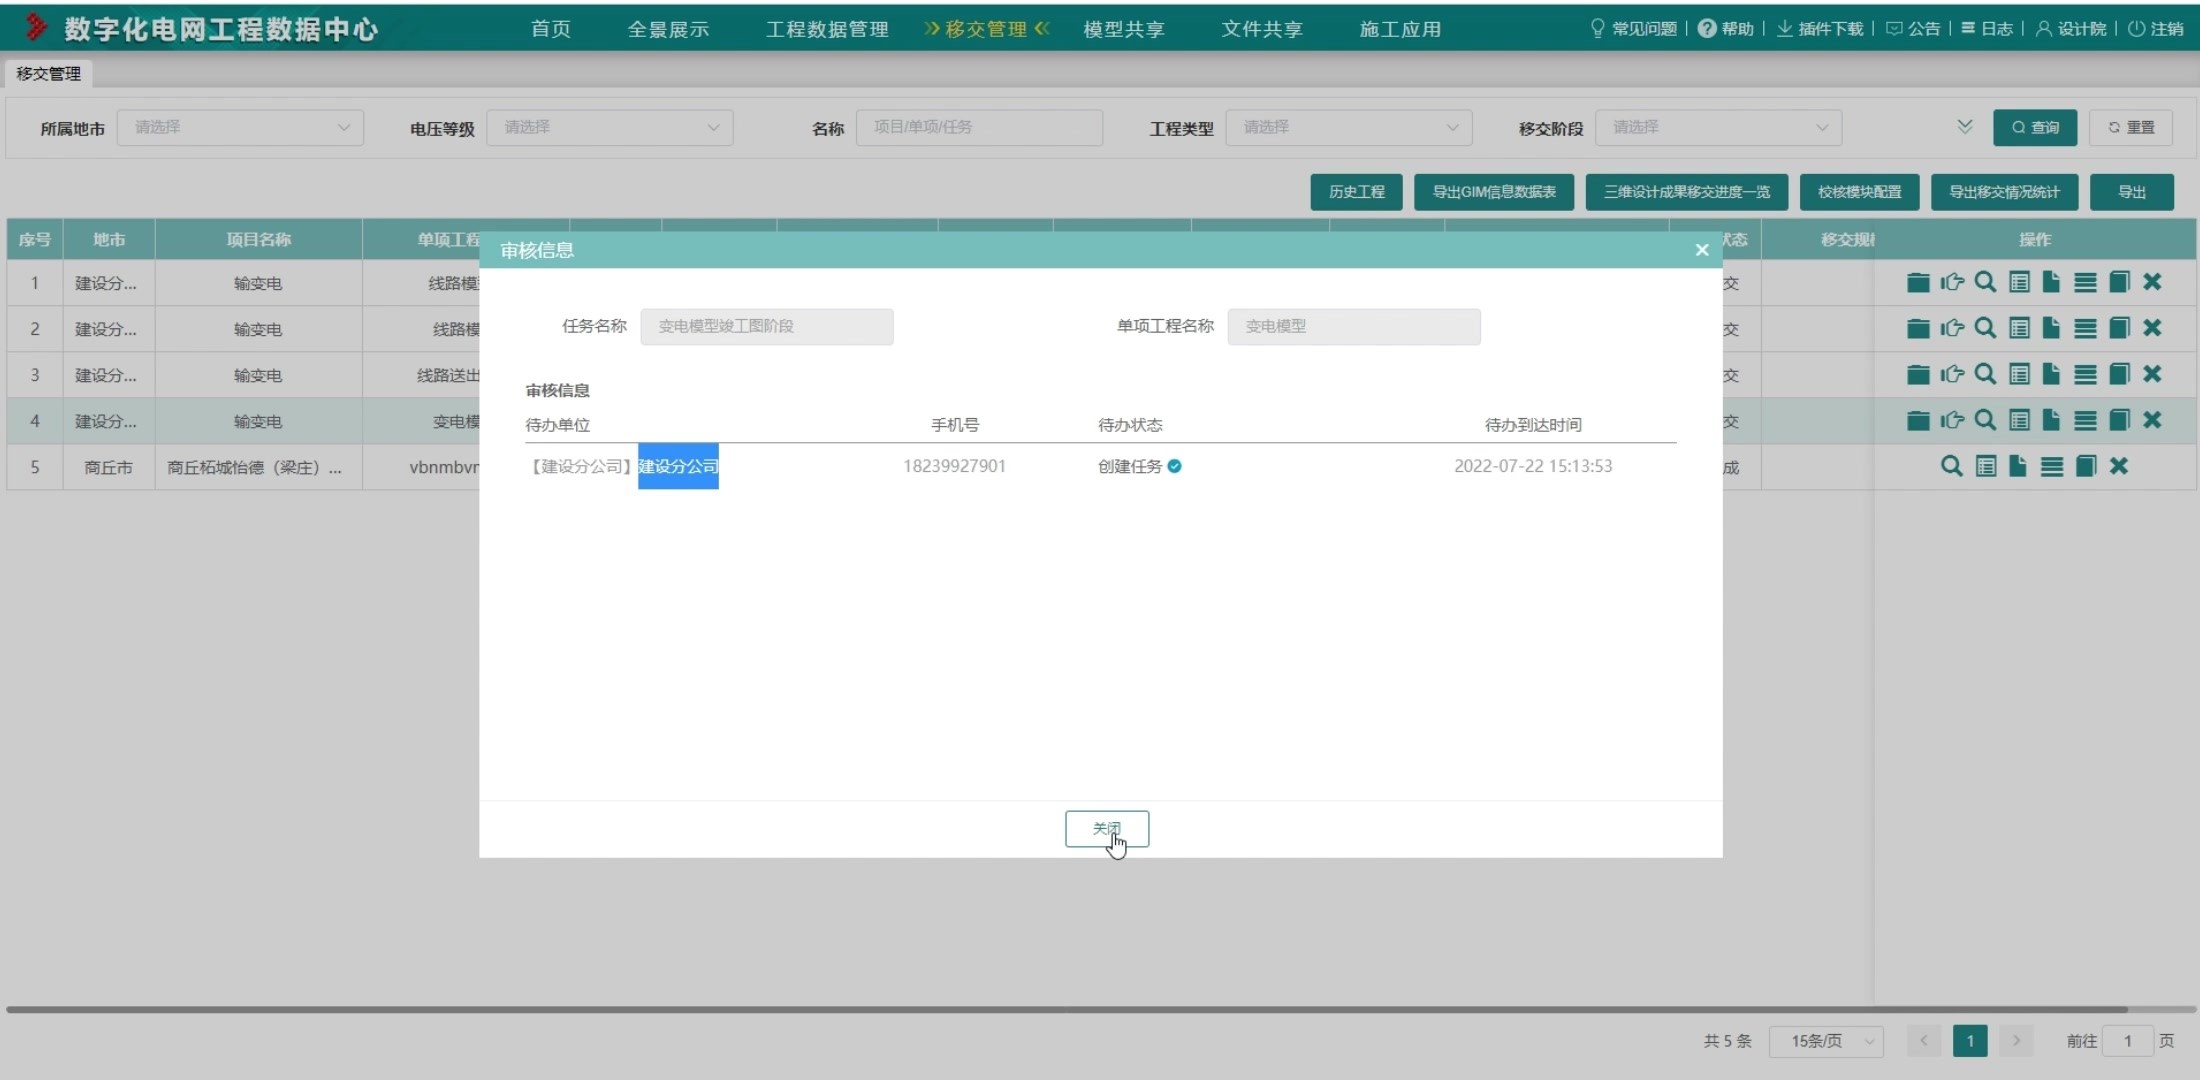Viewport: 2200px width, 1080px height.
Task: Click the horizontal scrollbar under the table
Action: [x=1067, y=1010]
